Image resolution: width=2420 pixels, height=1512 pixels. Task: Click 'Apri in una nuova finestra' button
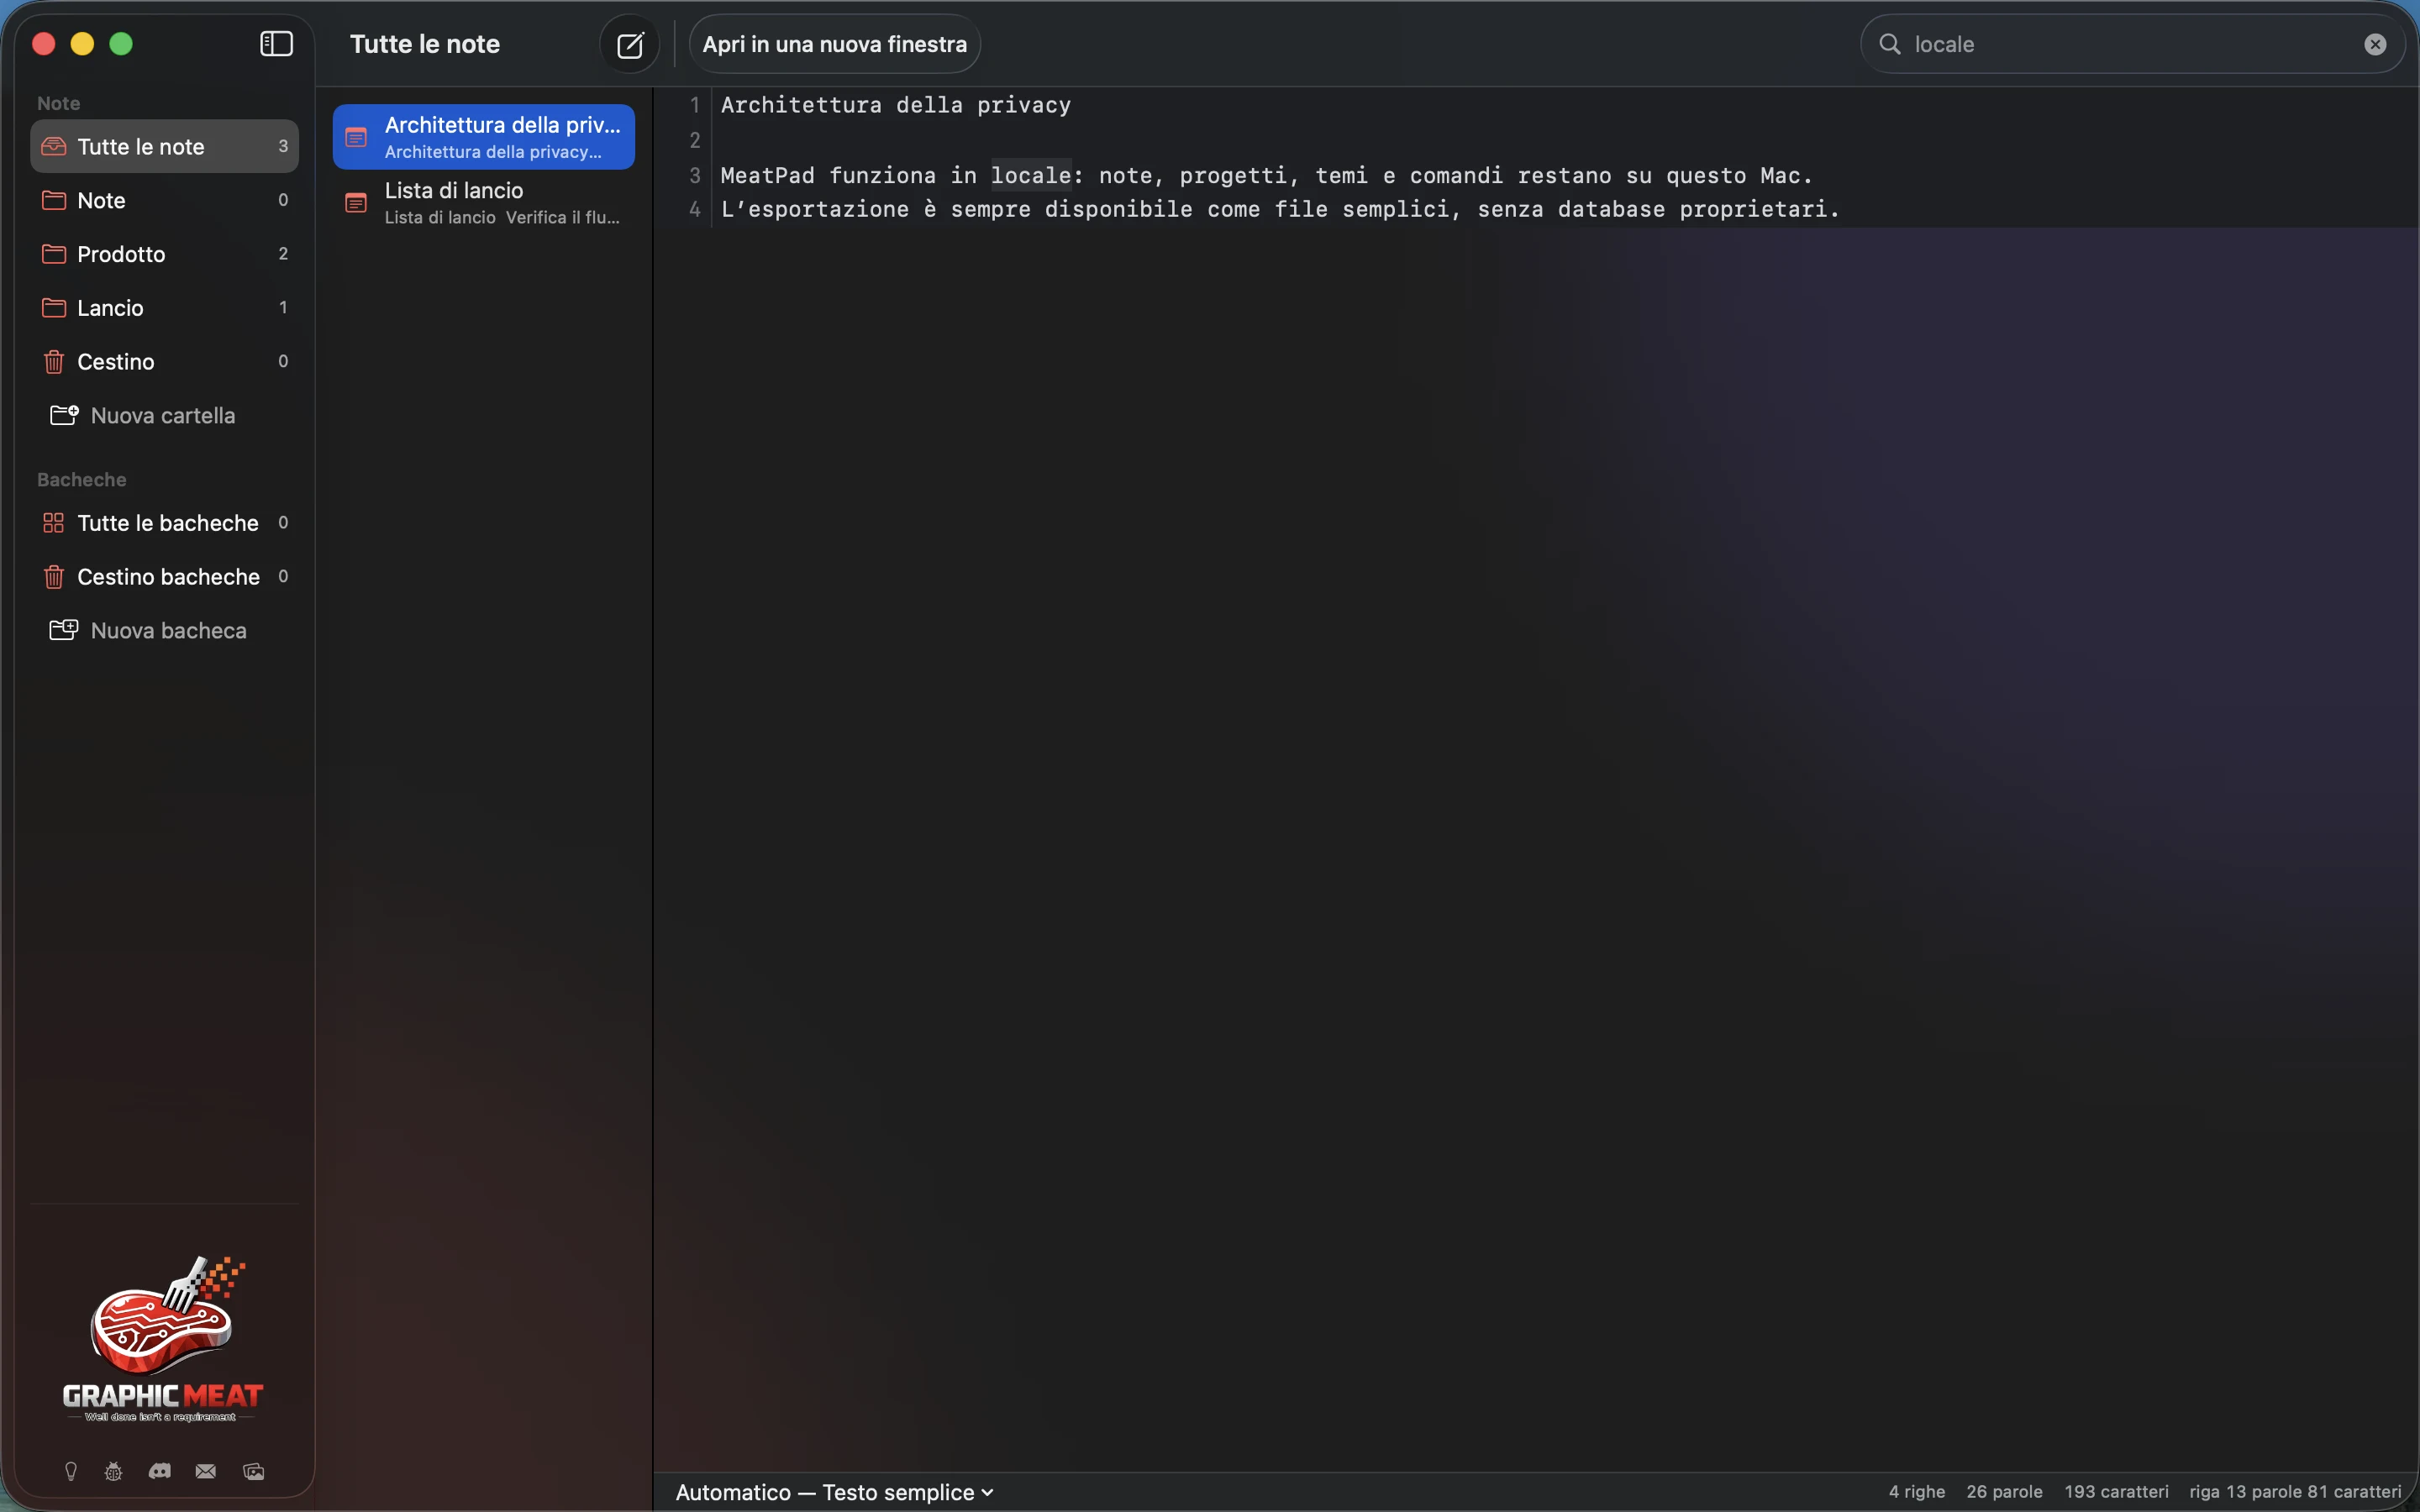click(834, 44)
